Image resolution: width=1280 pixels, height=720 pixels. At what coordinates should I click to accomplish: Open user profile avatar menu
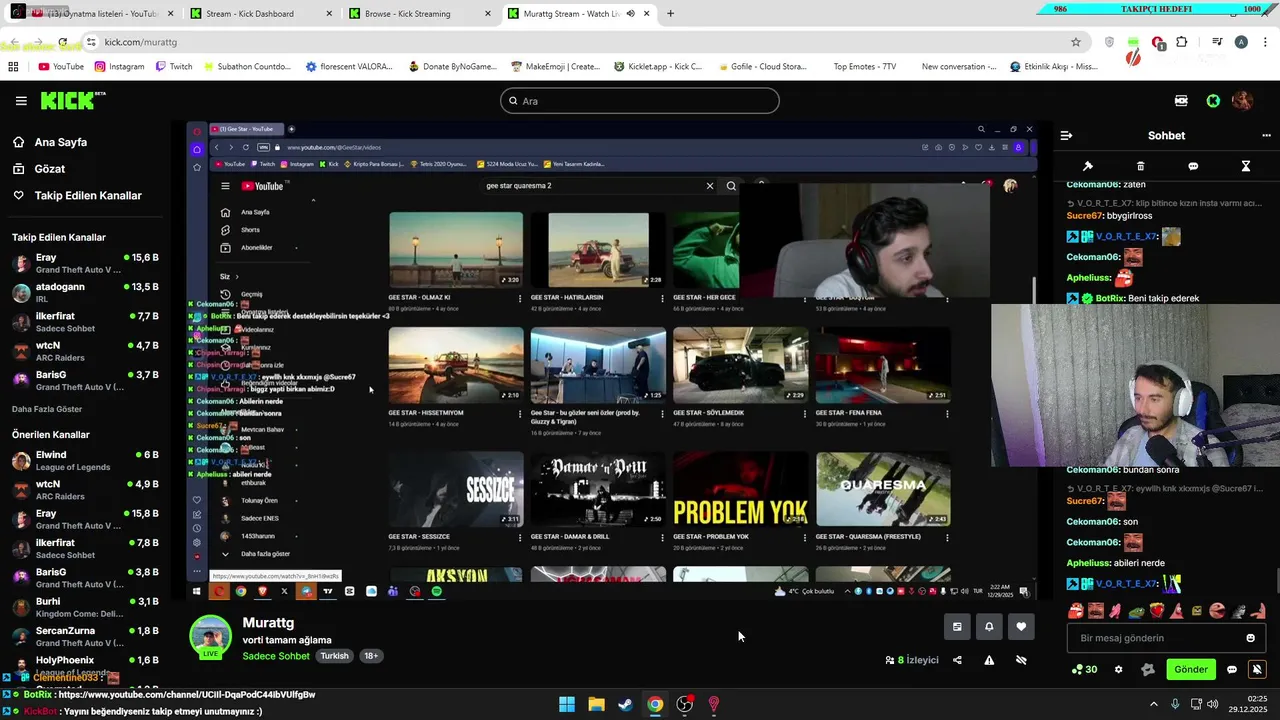pos(1242,101)
